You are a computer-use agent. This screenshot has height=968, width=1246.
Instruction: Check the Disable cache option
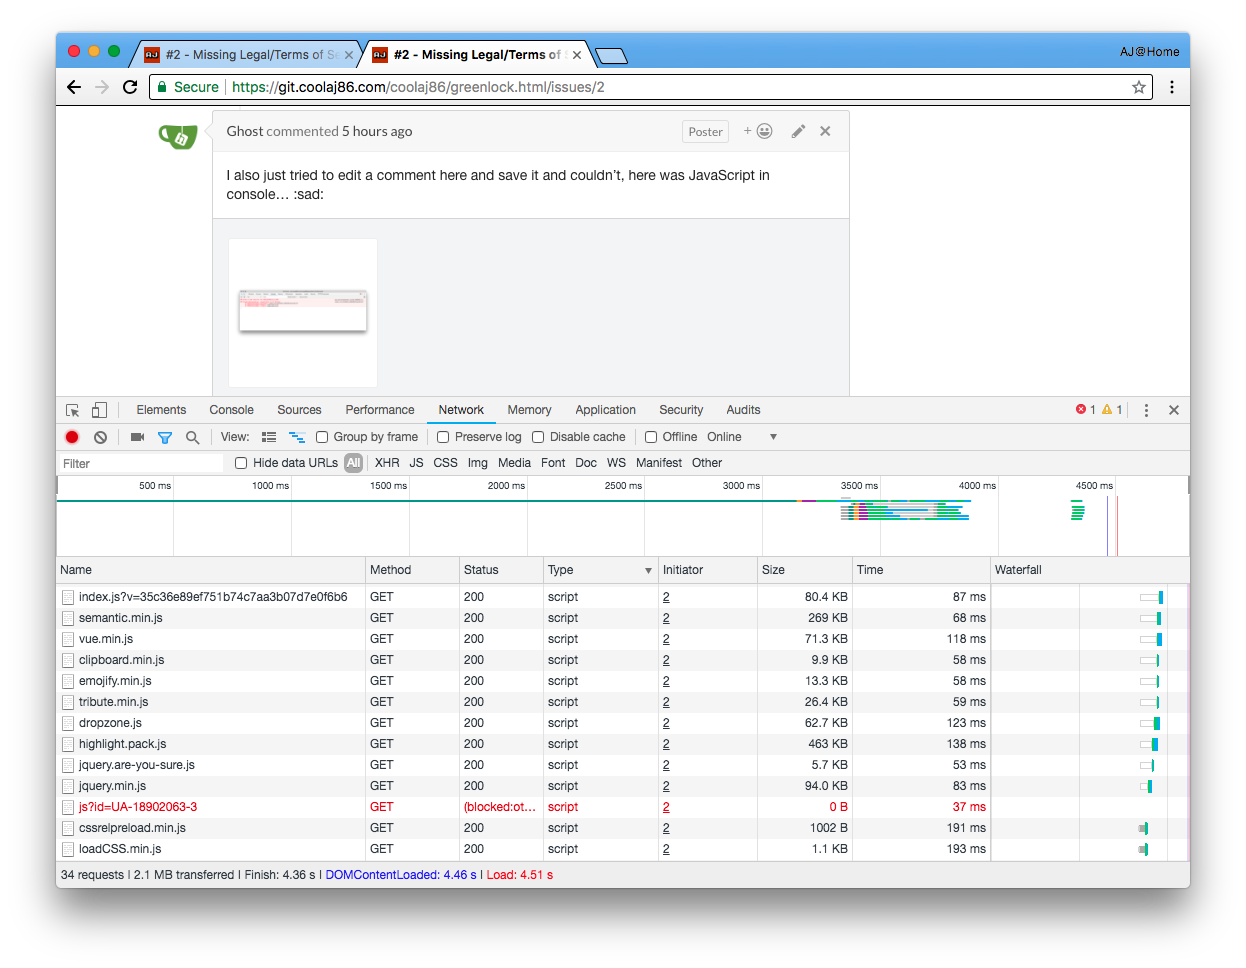[x=538, y=437]
